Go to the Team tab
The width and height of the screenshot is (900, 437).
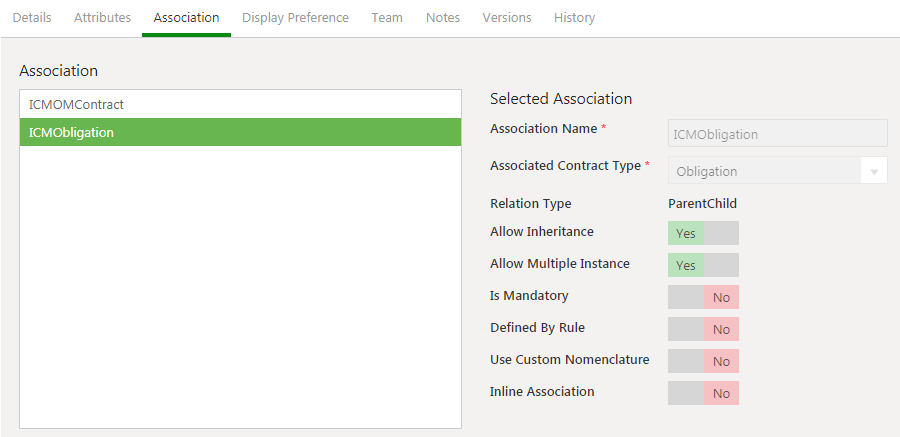387,18
